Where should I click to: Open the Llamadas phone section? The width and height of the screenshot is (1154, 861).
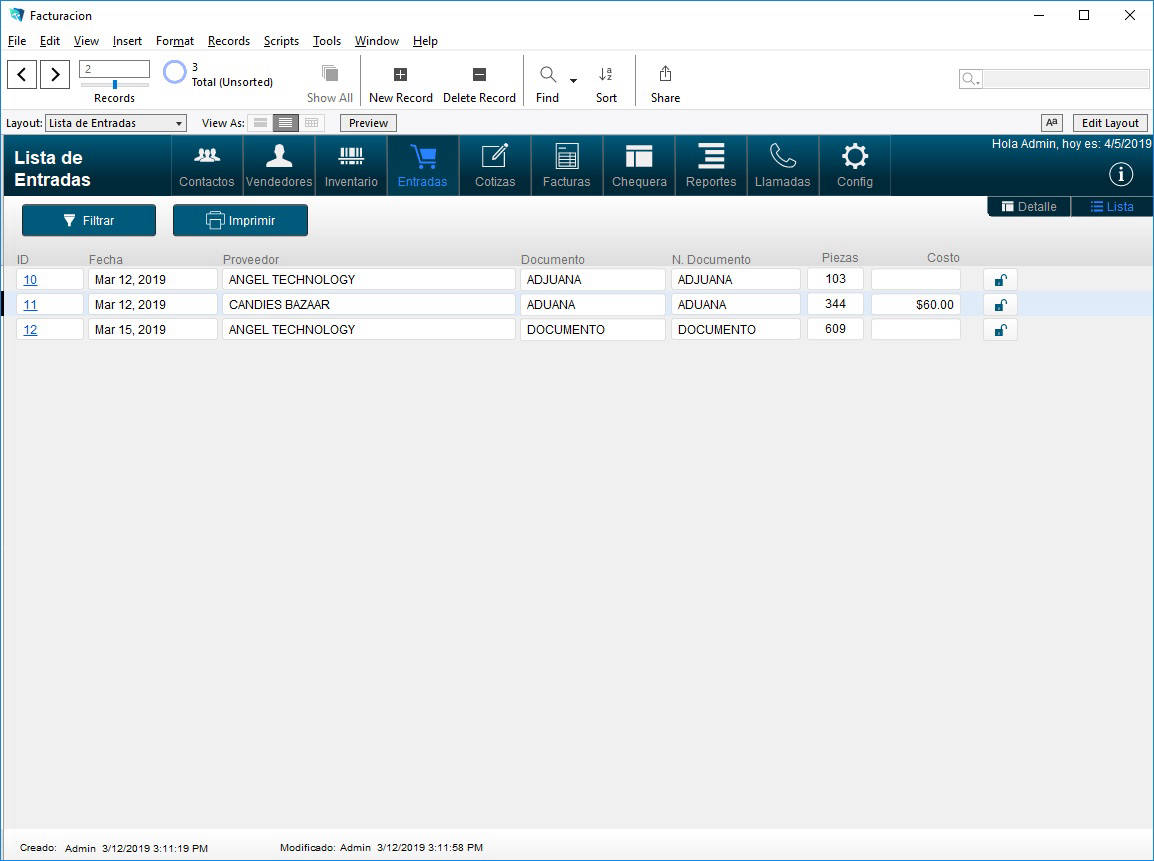click(x=782, y=166)
